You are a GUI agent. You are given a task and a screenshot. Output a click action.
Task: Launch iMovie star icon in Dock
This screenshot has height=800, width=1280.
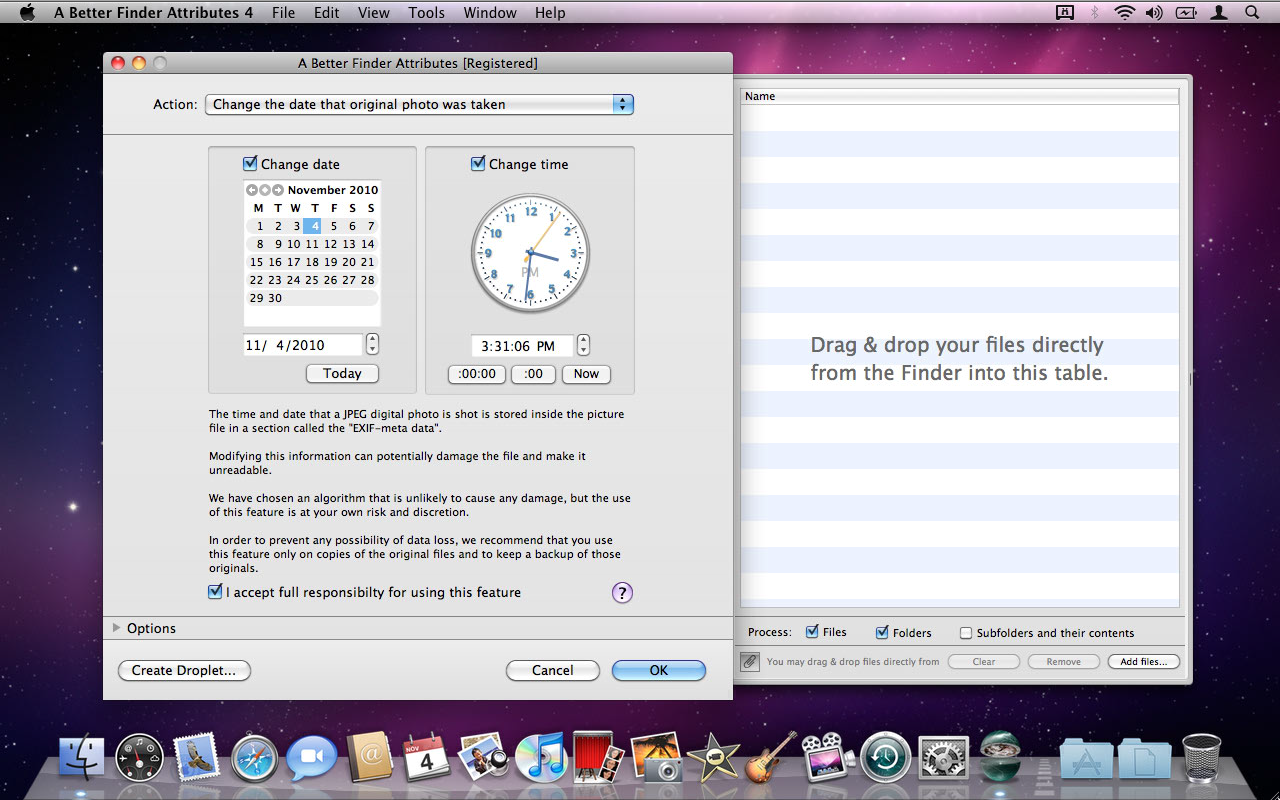tap(713, 758)
